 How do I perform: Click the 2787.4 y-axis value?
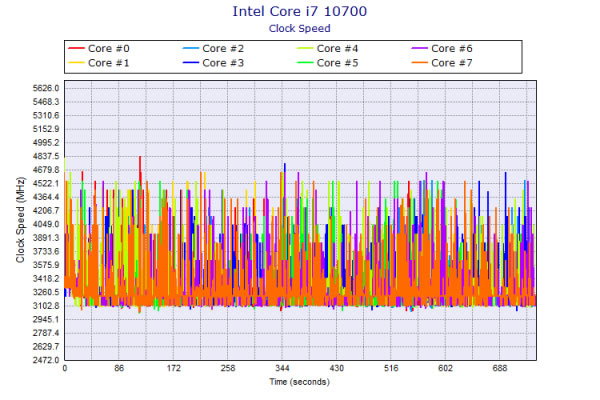tap(46, 333)
